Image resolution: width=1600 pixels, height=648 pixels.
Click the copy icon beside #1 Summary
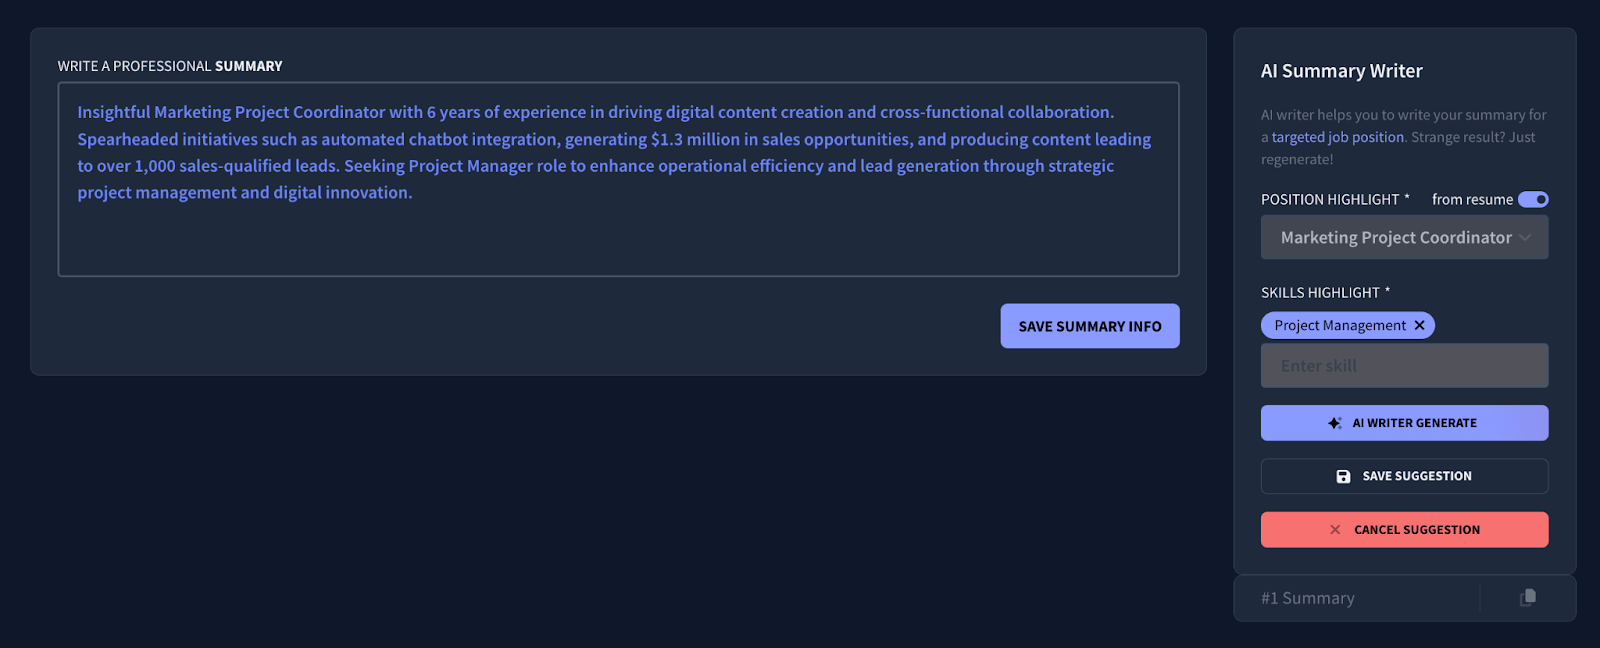point(1527,597)
